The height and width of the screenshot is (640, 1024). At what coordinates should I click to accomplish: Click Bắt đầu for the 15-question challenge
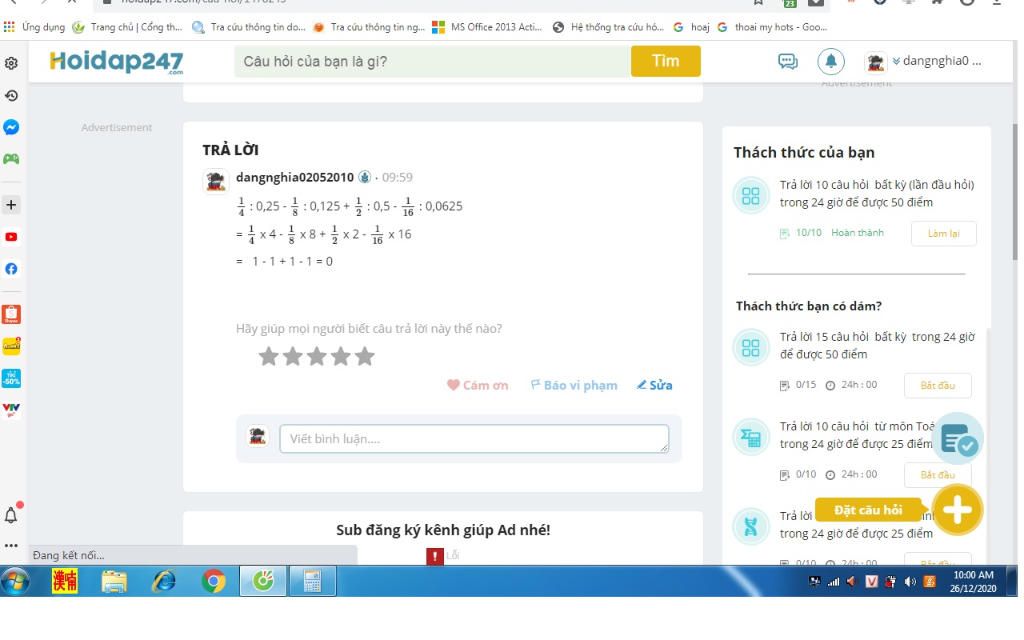click(x=938, y=385)
